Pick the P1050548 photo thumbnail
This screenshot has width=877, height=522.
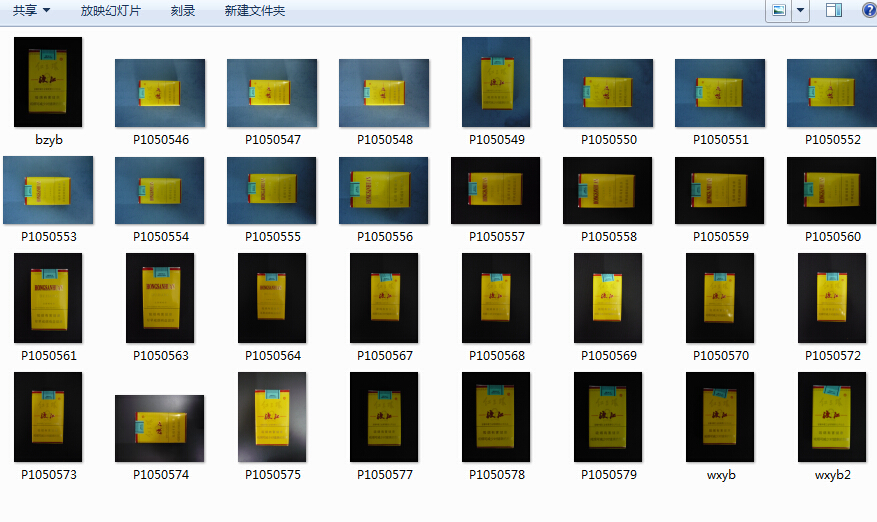point(384,93)
